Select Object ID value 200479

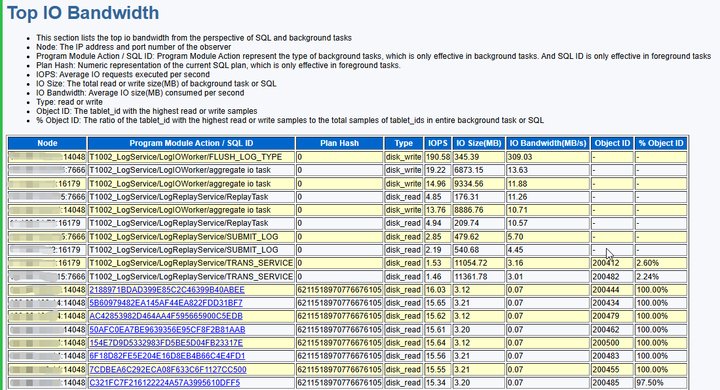point(606,317)
